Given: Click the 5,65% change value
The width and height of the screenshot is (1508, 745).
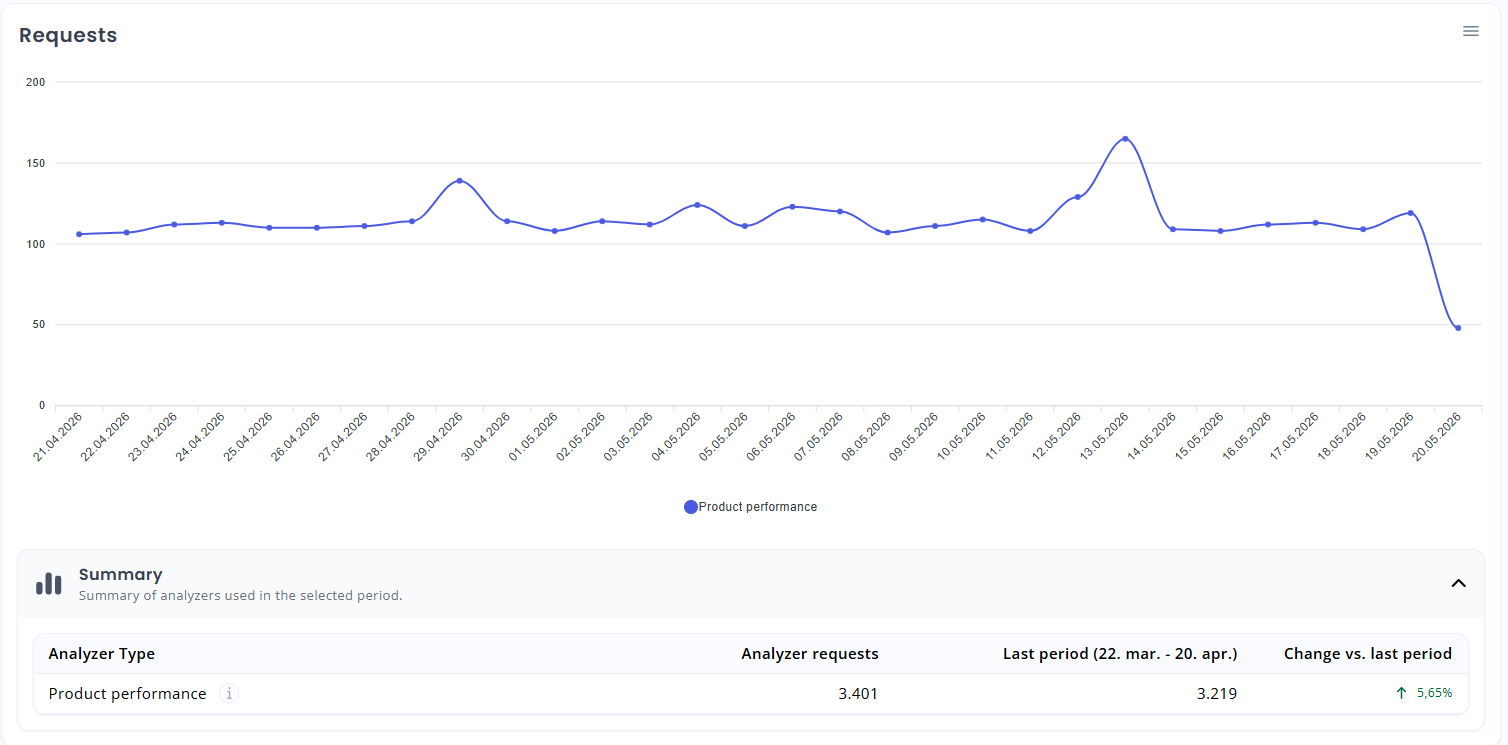Looking at the screenshot, I should click(x=1435, y=693).
